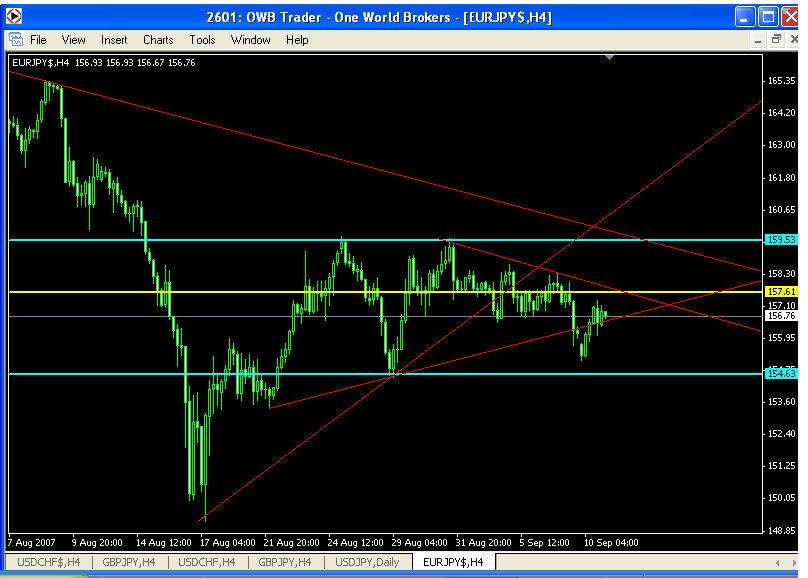The width and height of the screenshot is (808, 578).
Task: Open the File menu
Action: coord(38,40)
